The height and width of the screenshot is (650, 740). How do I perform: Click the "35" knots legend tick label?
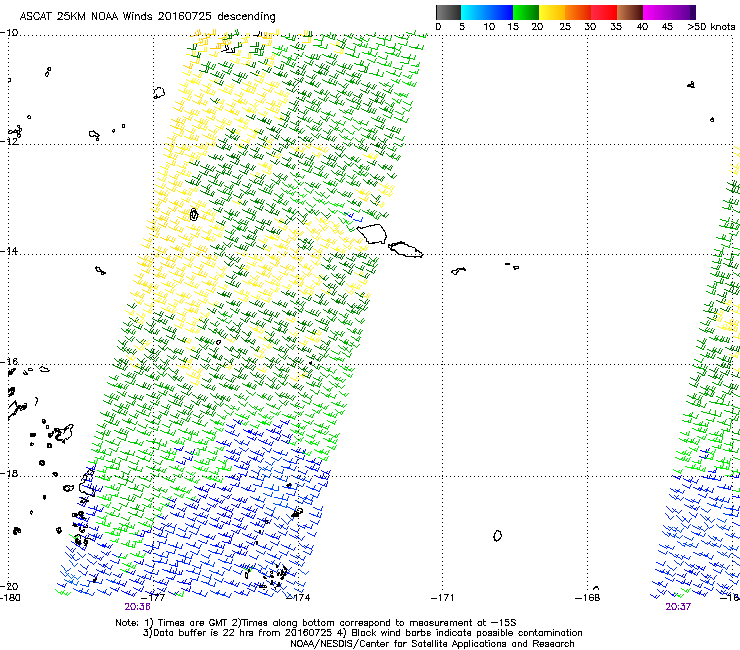tap(616, 27)
